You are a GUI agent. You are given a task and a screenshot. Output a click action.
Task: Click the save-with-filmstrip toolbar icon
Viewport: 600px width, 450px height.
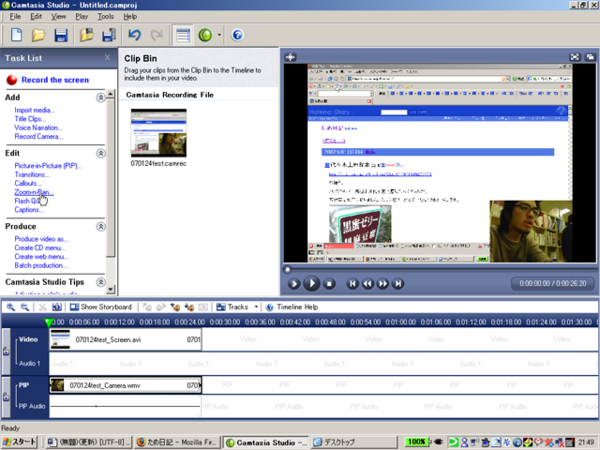pyautogui.click(x=109, y=35)
